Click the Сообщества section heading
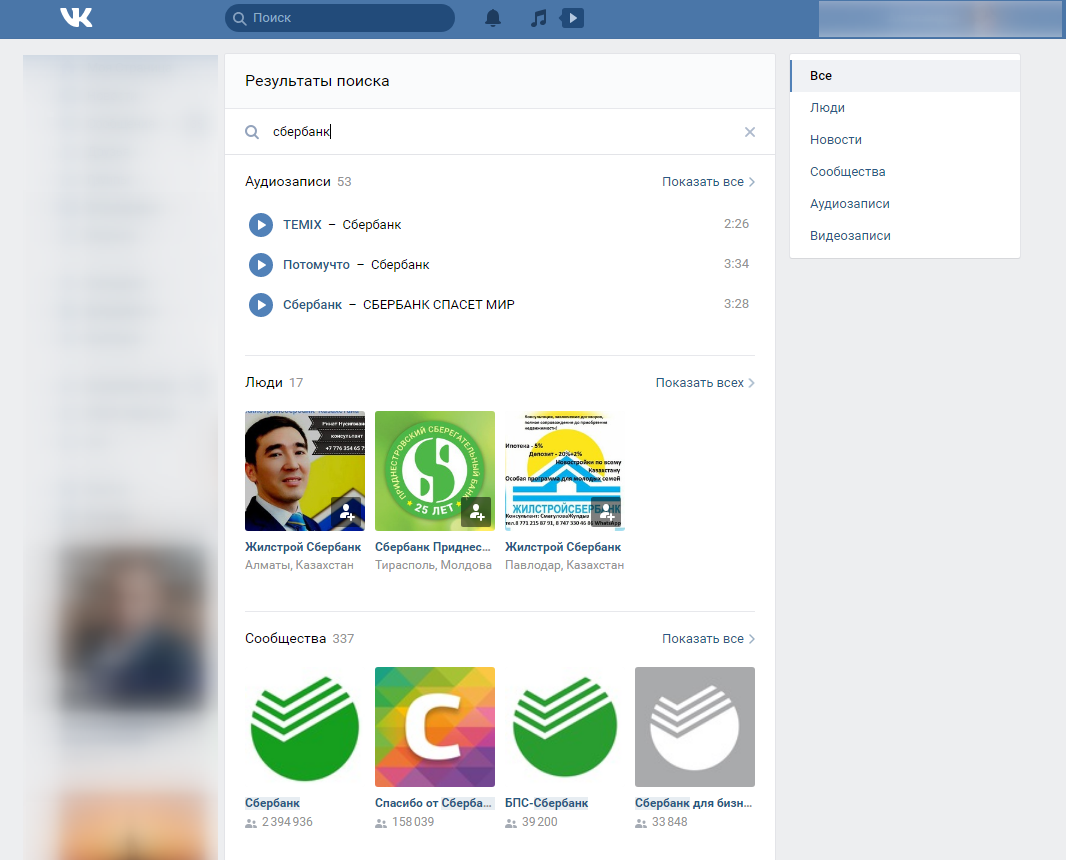Image resolution: width=1066 pixels, height=860 pixels. [286, 638]
